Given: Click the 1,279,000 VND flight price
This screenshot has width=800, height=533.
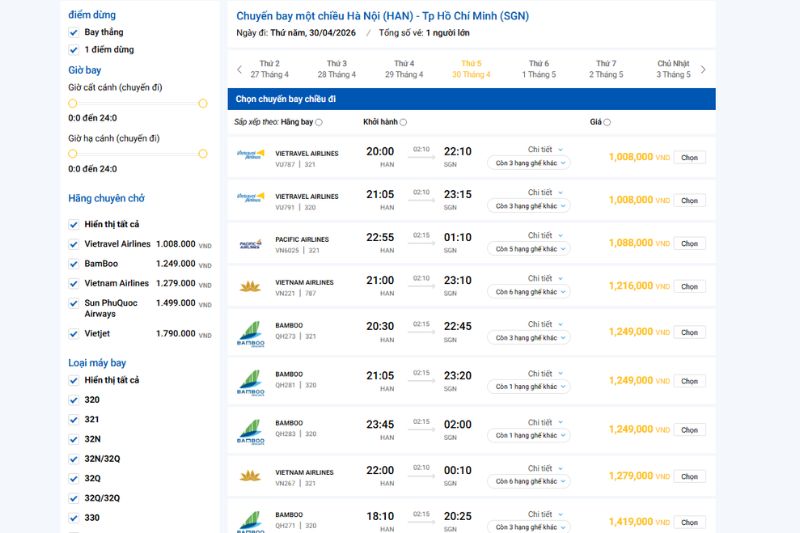Looking at the screenshot, I should click(x=639, y=476).
